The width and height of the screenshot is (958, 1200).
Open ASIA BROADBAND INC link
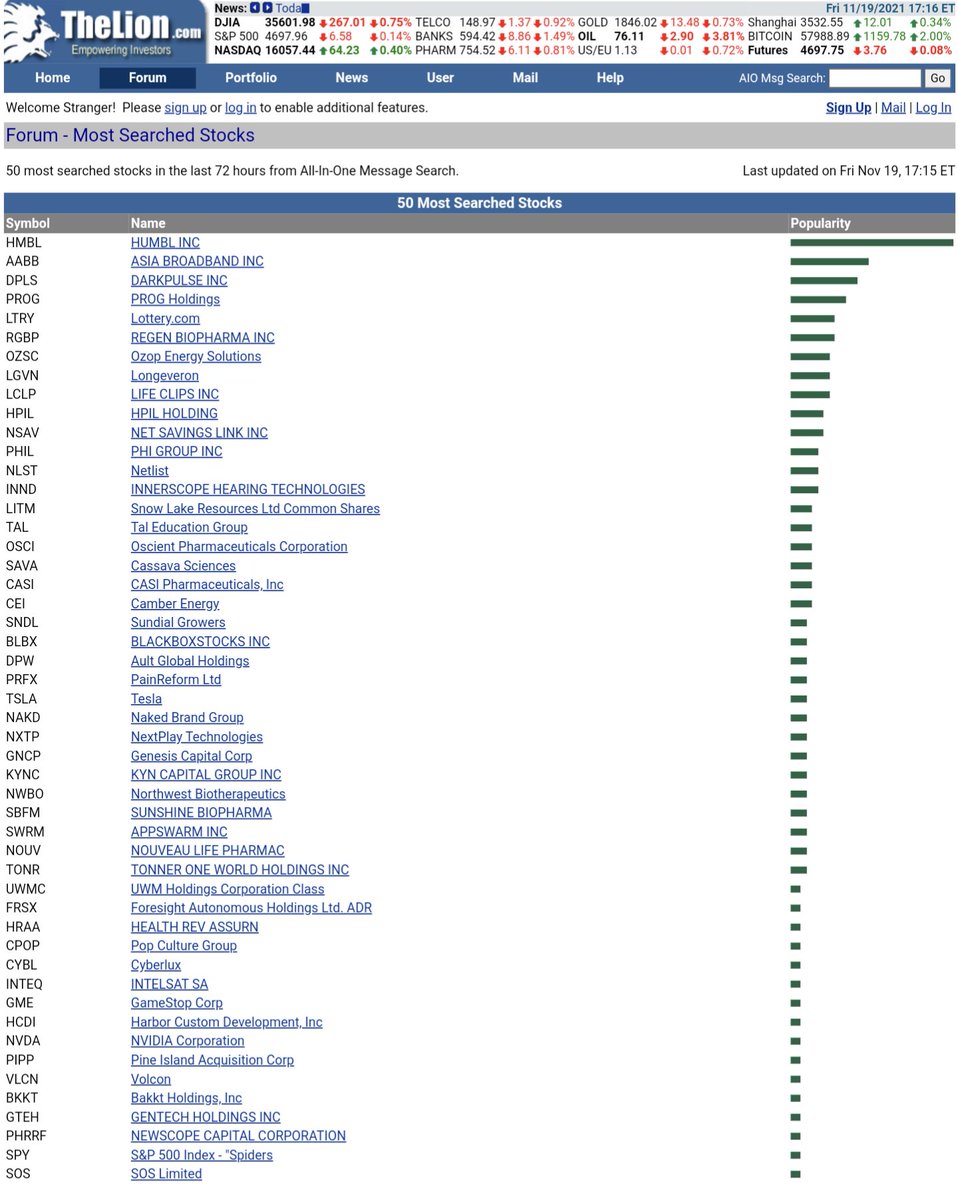click(x=197, y=262)
